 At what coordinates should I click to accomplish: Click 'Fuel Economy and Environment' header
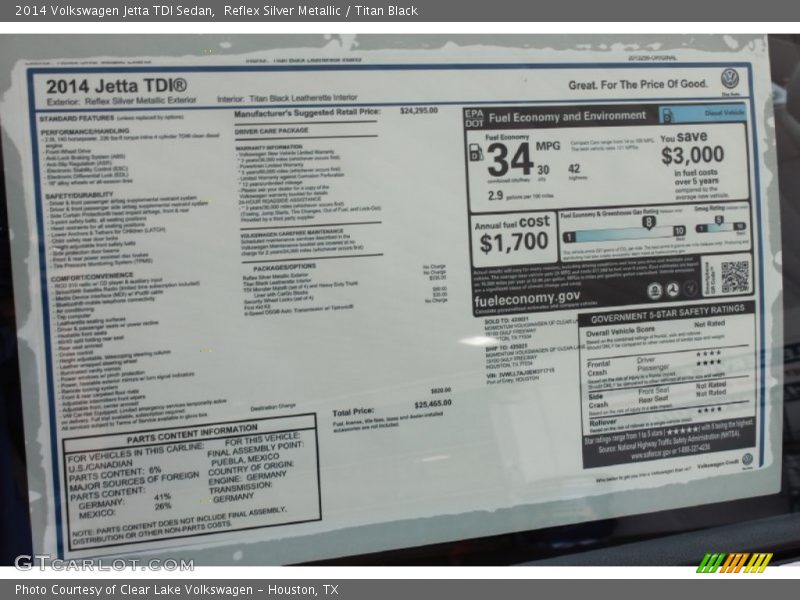click(567, 117)
